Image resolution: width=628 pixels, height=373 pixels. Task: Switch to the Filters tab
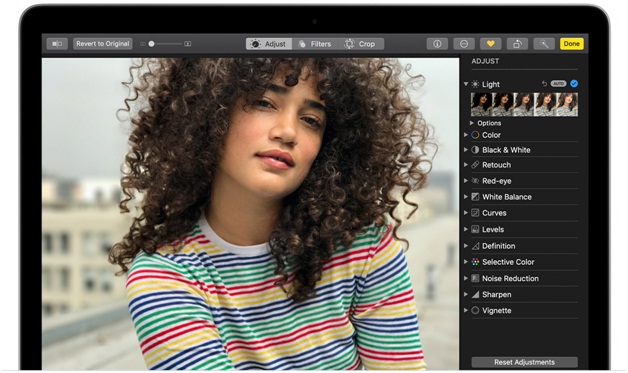point(315,44)
